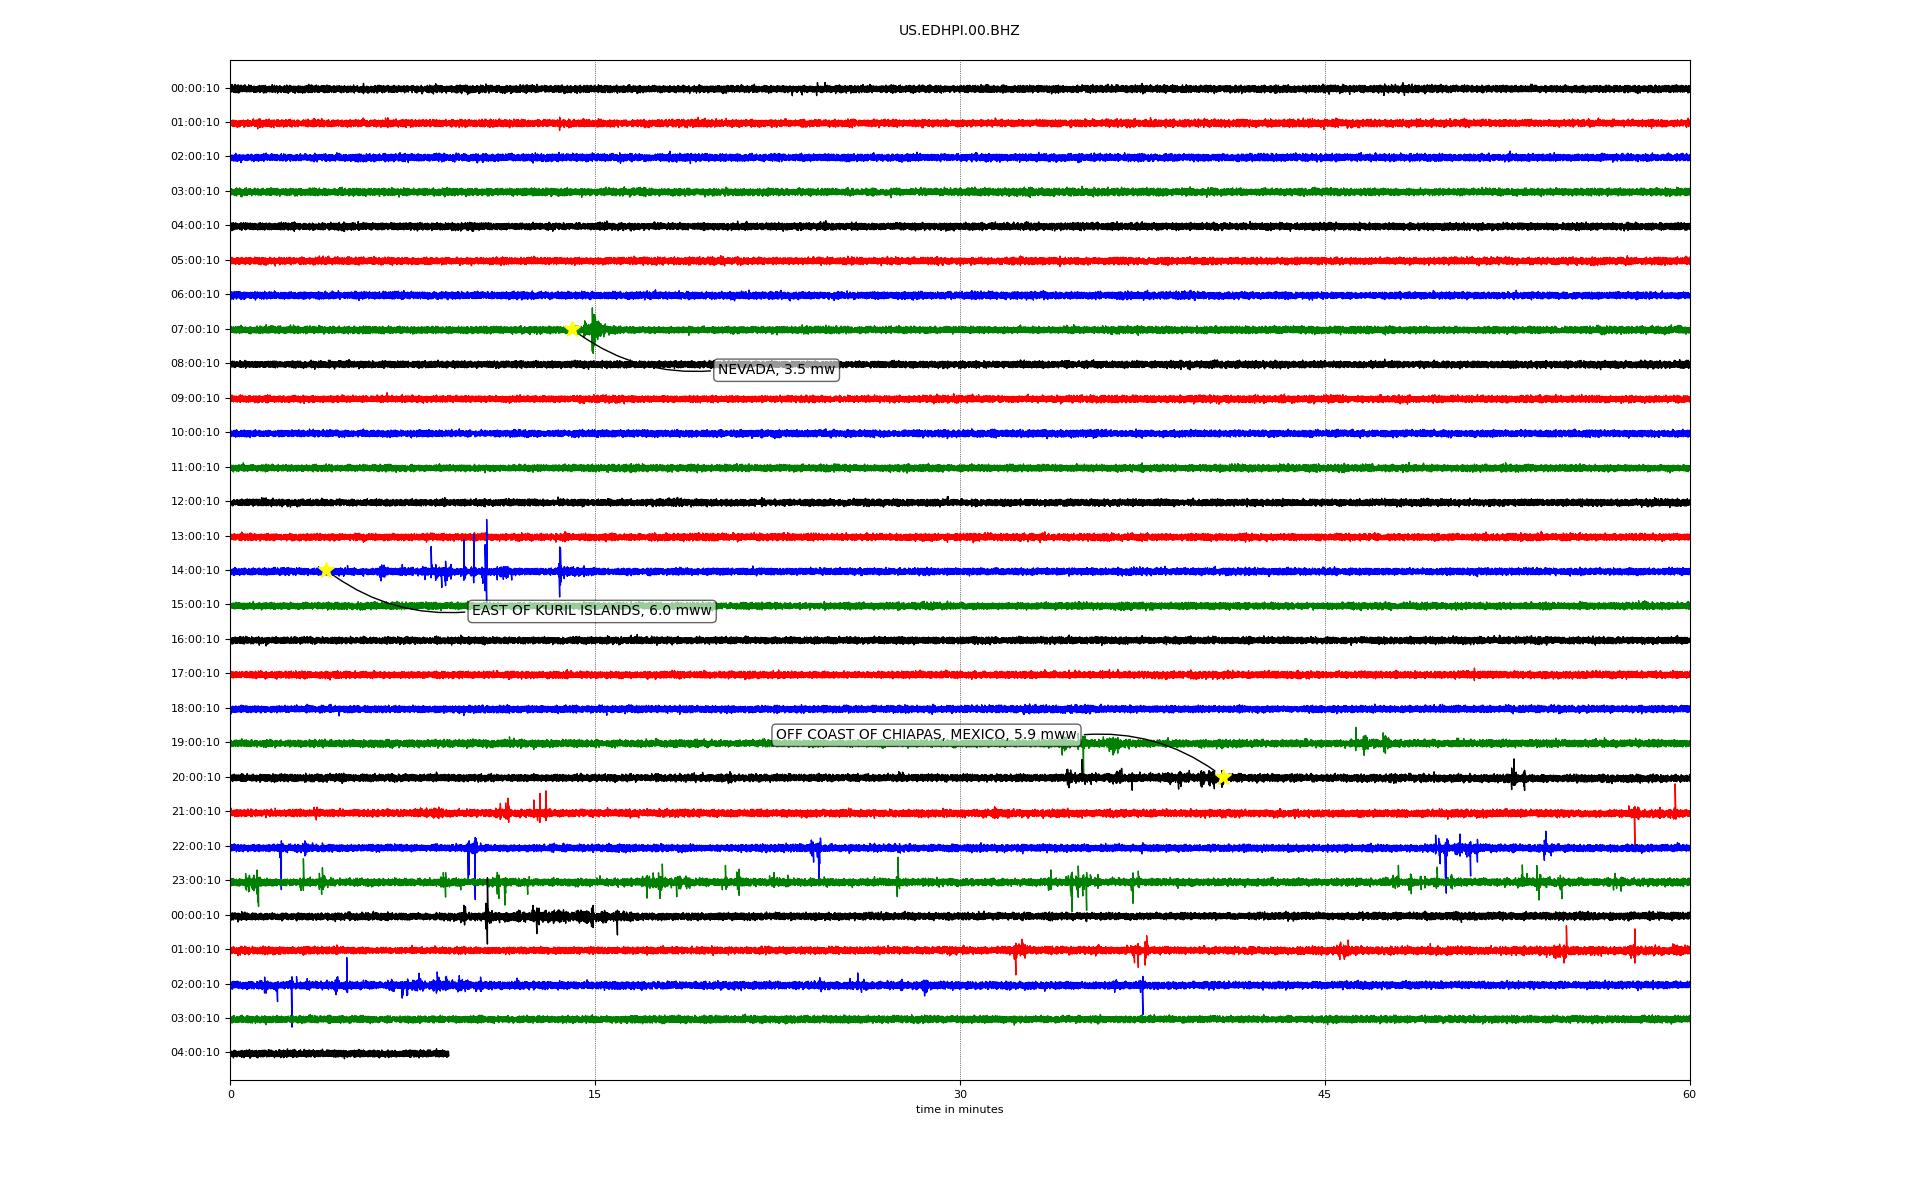This screenshot has width=1920, height=1200.
Task: Click the x-axis tick label 0
Action: 231,1094
